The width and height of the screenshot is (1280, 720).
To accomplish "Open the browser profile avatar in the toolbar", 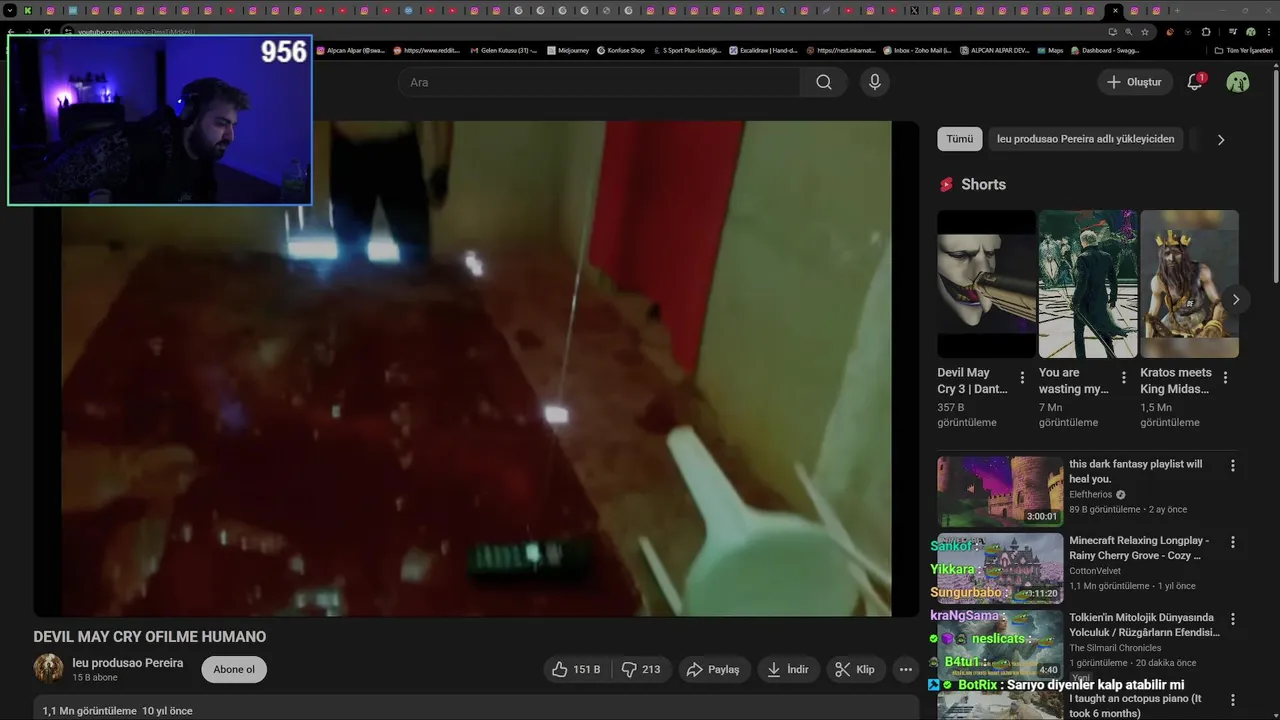I will (1250, 32).
